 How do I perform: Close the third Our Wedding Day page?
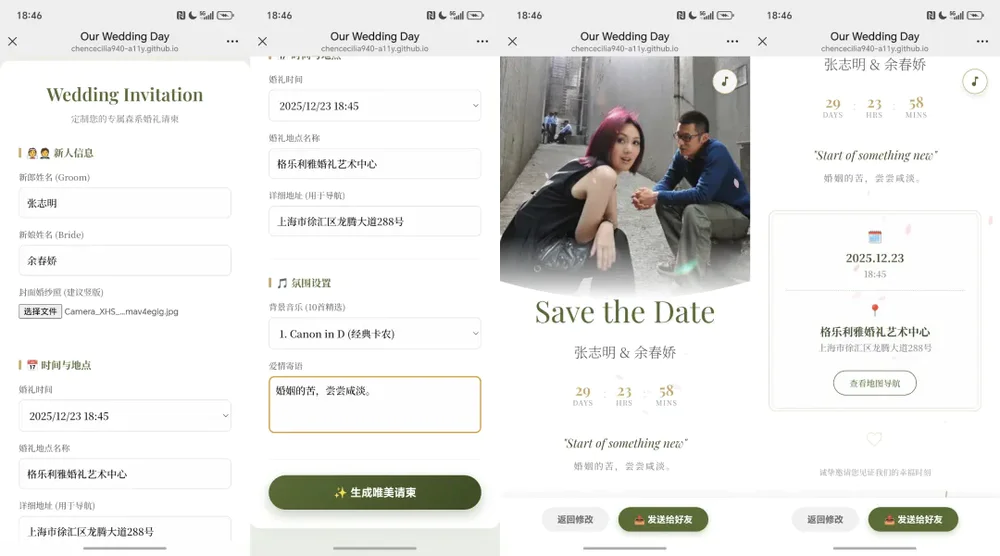(513, 41)
